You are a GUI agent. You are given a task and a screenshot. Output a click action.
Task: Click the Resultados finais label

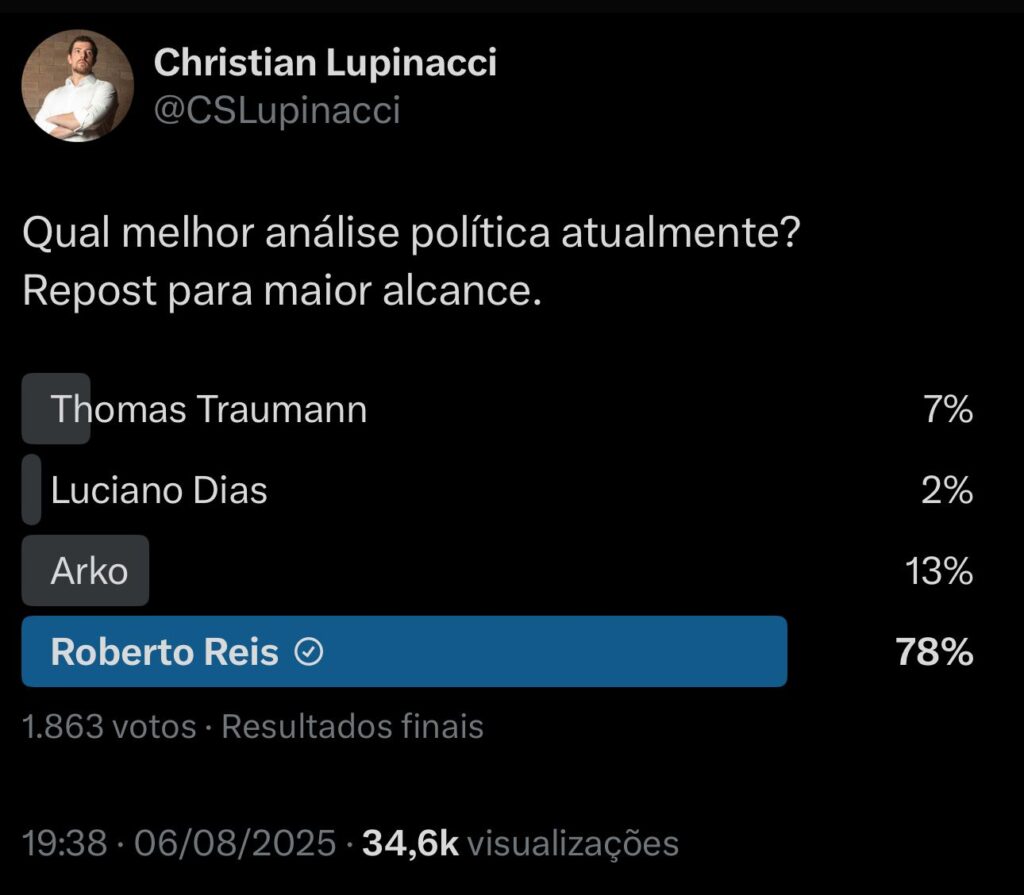pos(352,727)
